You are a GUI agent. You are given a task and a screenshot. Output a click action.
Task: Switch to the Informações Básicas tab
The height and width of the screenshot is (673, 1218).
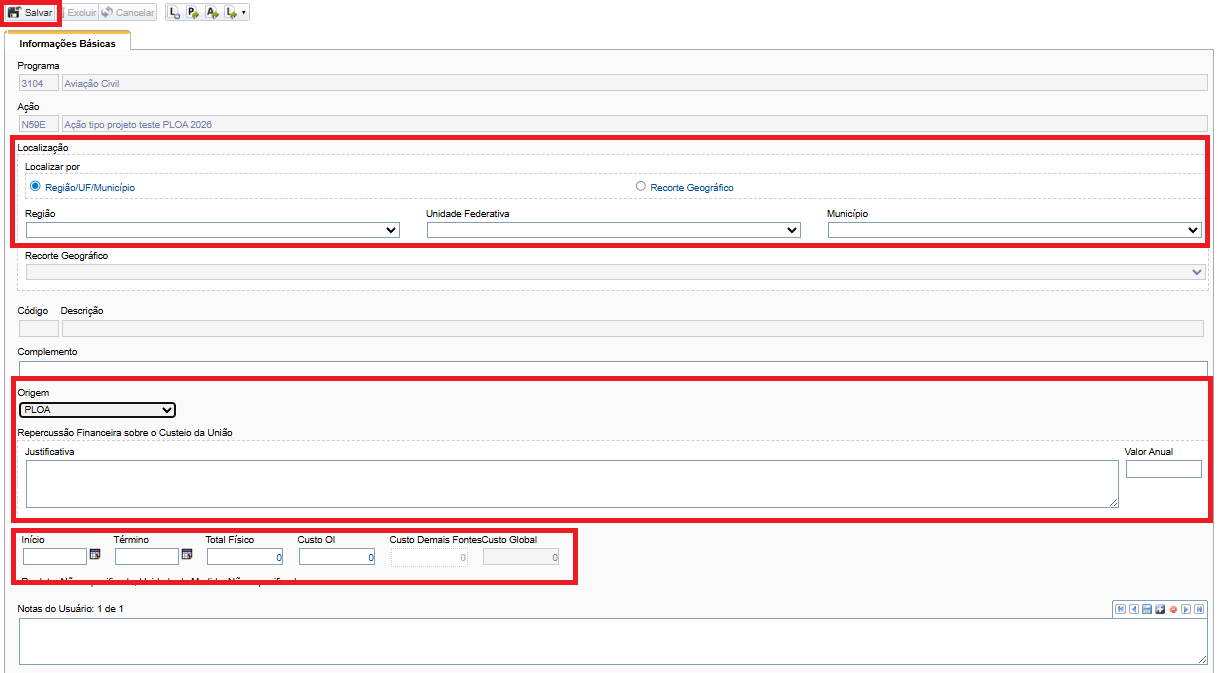pos(67,44)
